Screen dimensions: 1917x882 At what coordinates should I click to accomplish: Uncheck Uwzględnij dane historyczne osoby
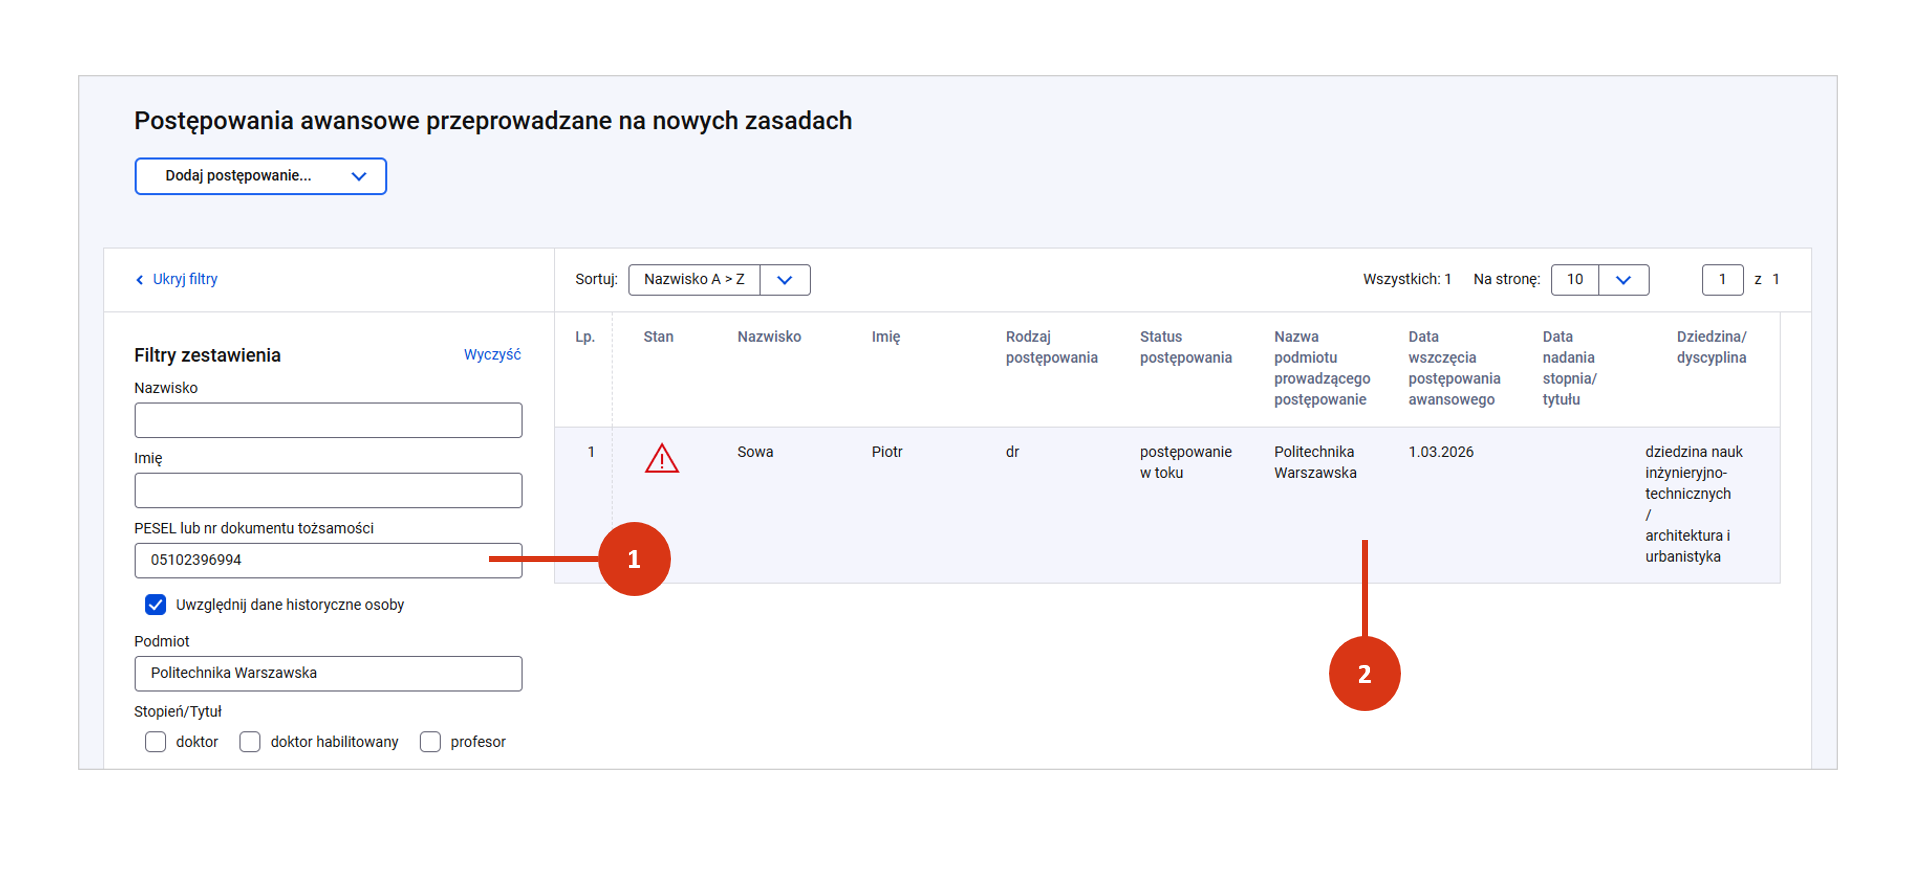[x=156, y=605]
